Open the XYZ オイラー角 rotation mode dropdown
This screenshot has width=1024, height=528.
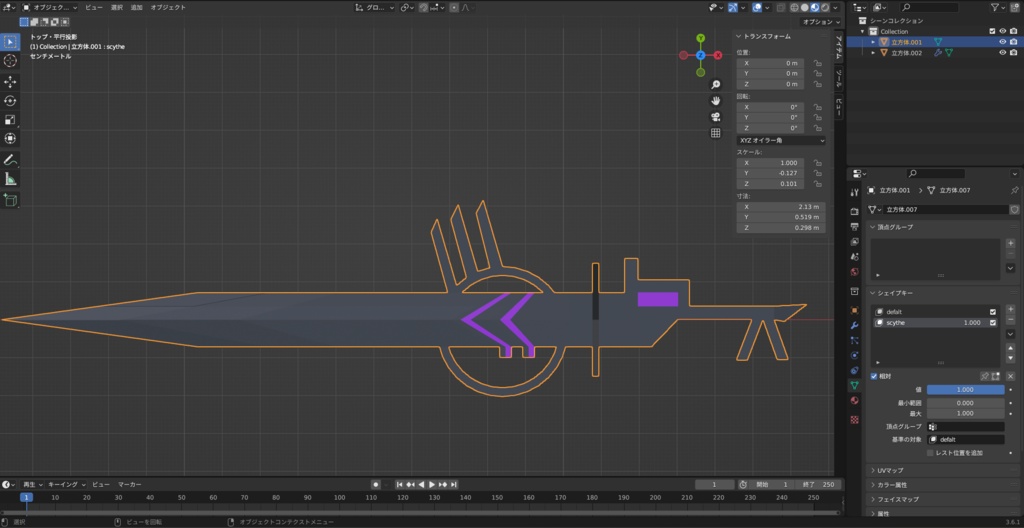781,140
